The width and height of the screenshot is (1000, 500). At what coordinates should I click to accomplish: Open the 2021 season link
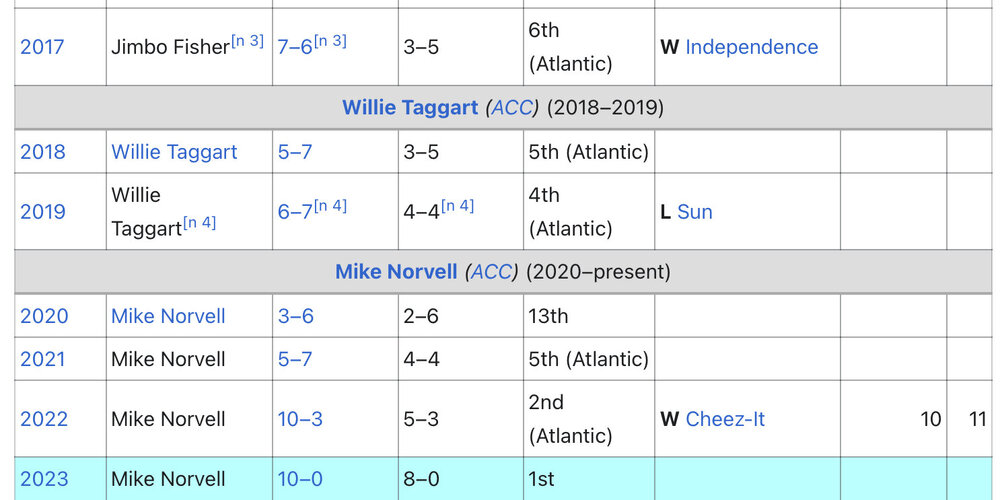(x=43, y=359)
